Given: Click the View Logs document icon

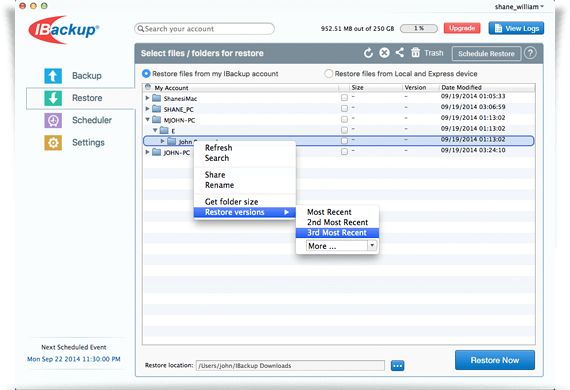Looking at the screenshot, I should [x=498, y=28].
